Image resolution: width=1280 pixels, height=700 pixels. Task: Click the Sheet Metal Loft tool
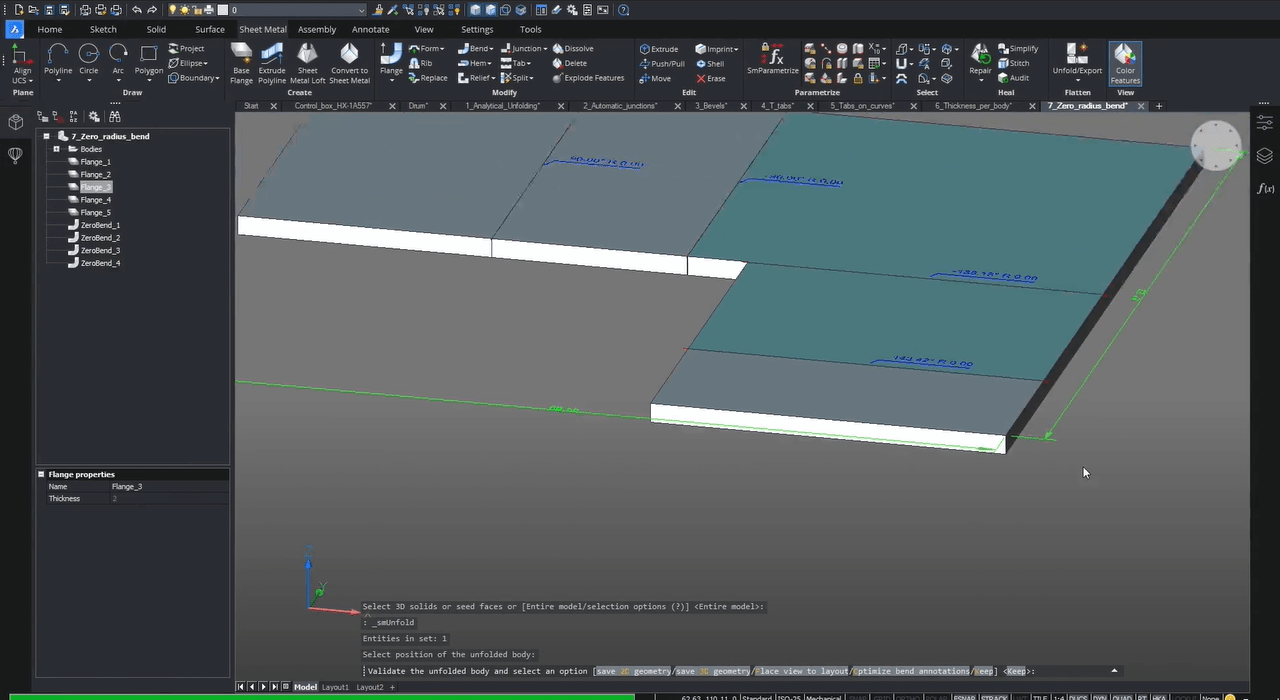[308, 62]
